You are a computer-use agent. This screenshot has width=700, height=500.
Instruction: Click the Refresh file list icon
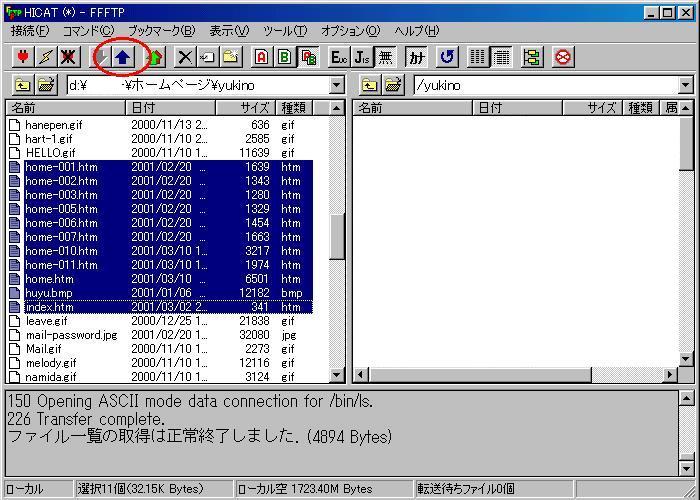(447, 57)
